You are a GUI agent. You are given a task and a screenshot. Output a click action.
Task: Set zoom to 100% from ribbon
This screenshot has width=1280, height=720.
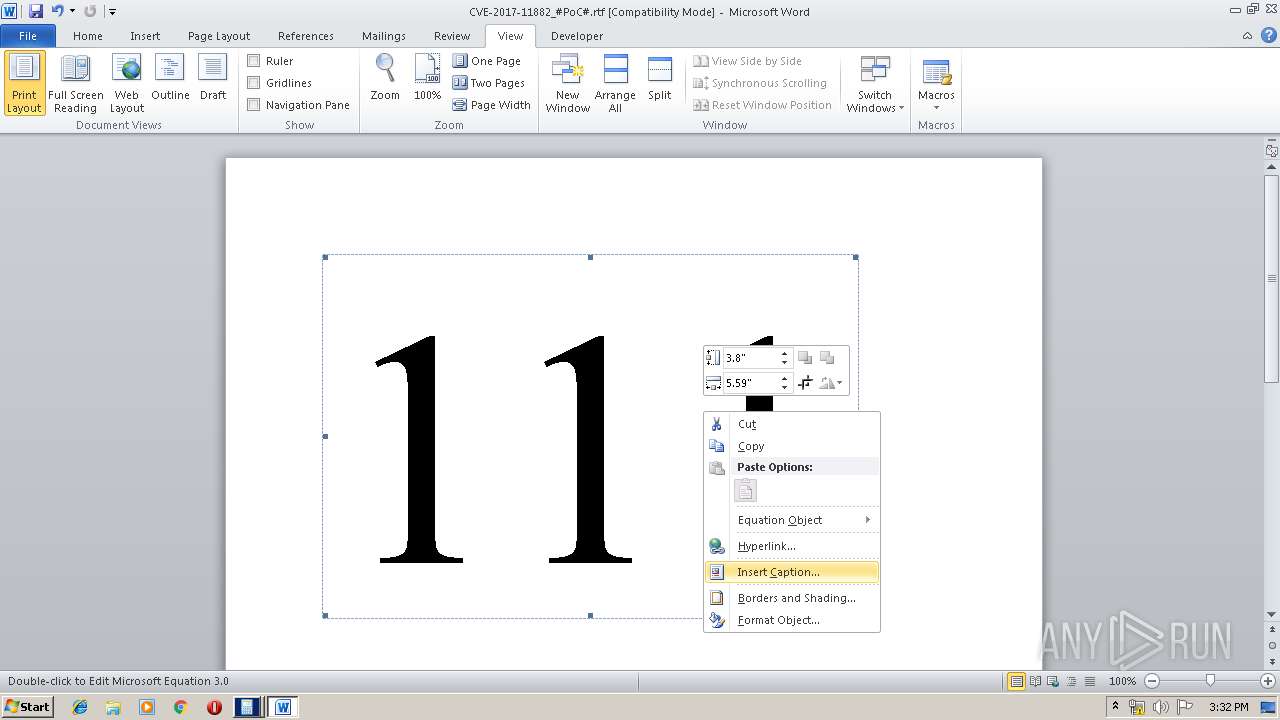(427, 78)
